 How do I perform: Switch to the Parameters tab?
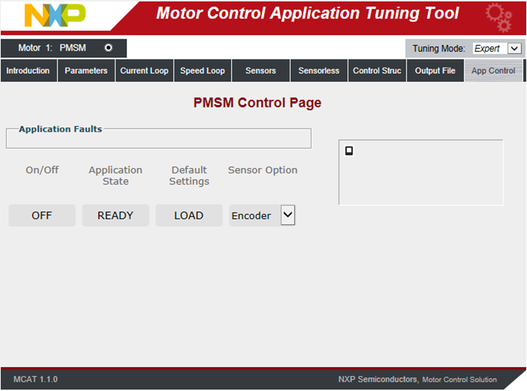click(86, 71)
